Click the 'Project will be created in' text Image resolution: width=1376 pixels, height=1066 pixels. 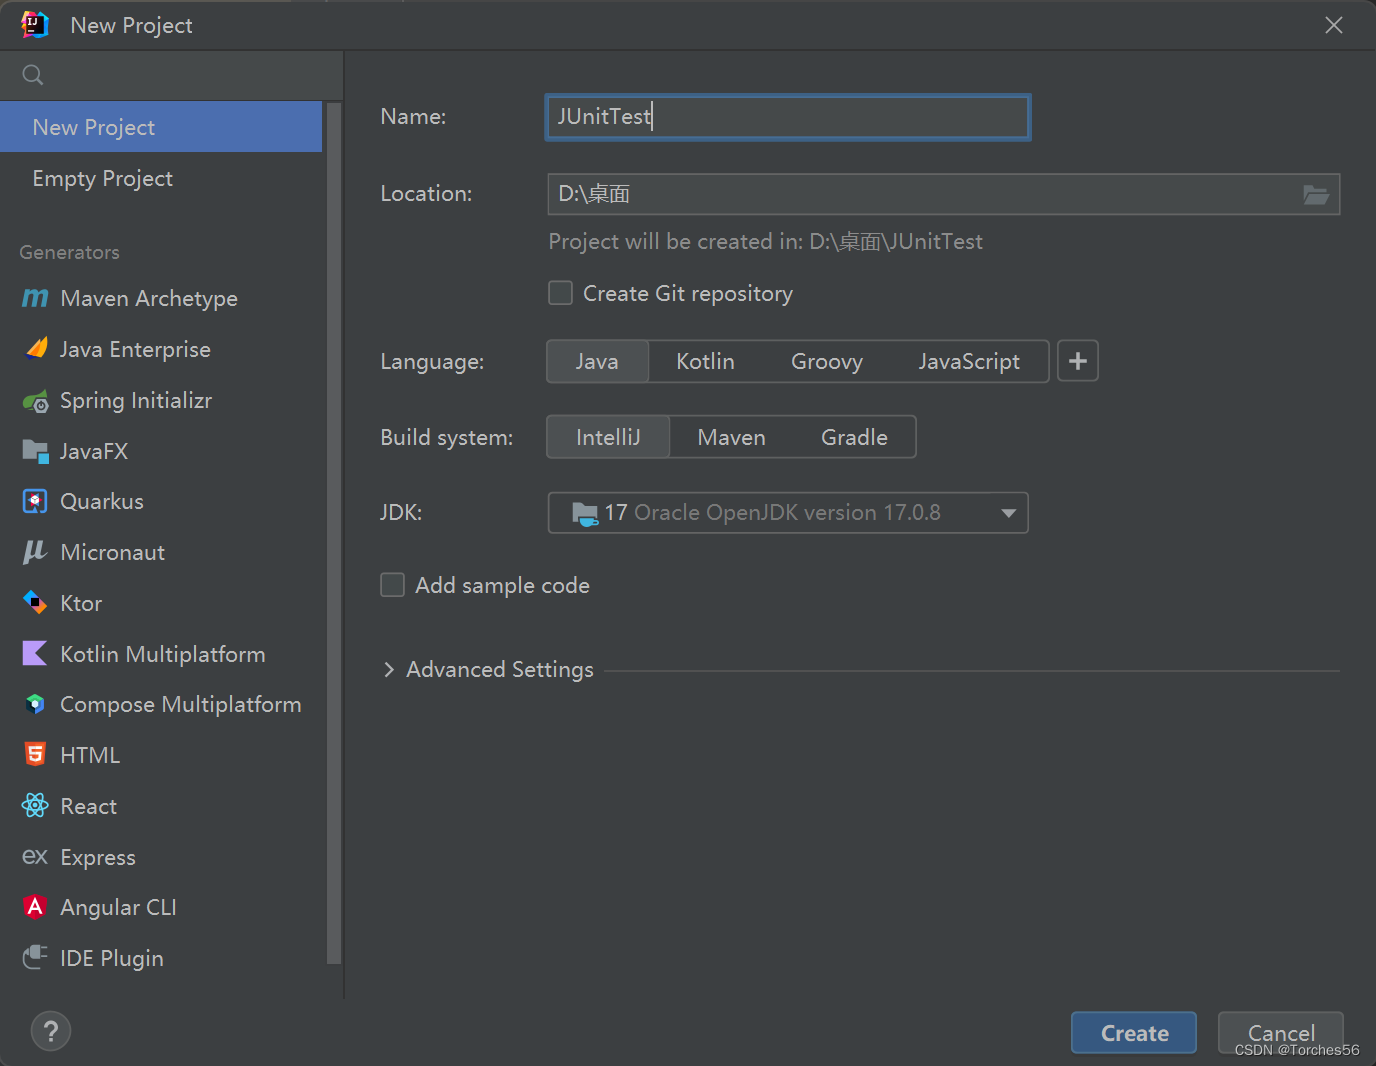pos(765,241)
